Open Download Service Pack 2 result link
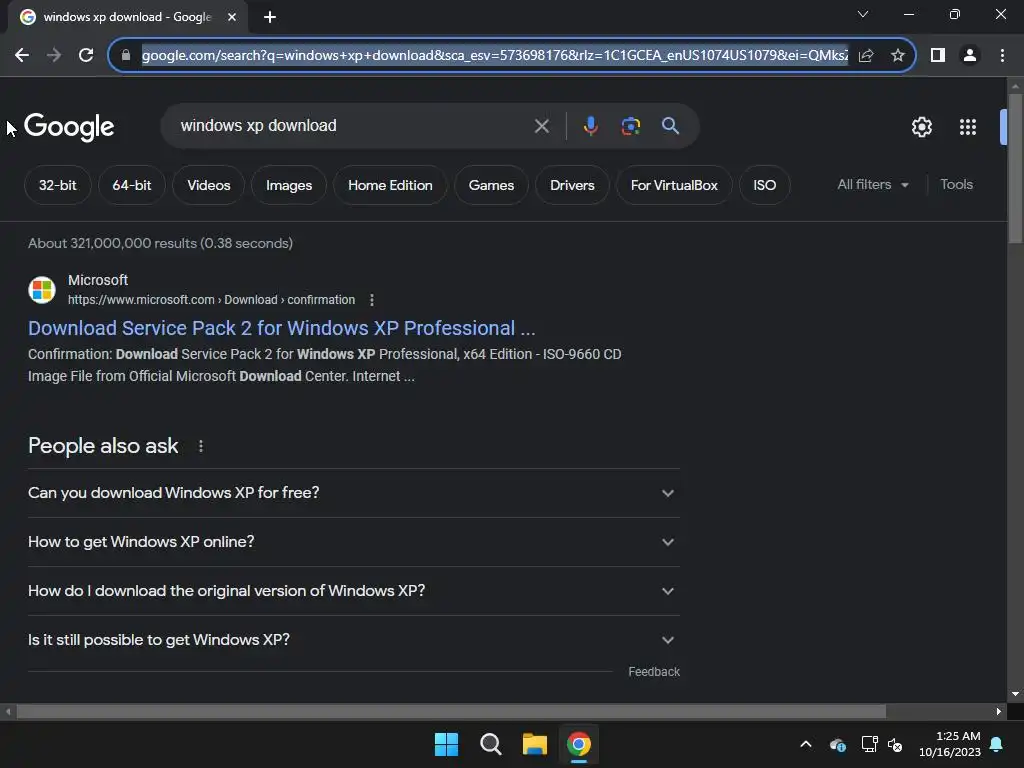This screenshot has width=1024, height=768. pyautogui.click(x=281, y=328)
